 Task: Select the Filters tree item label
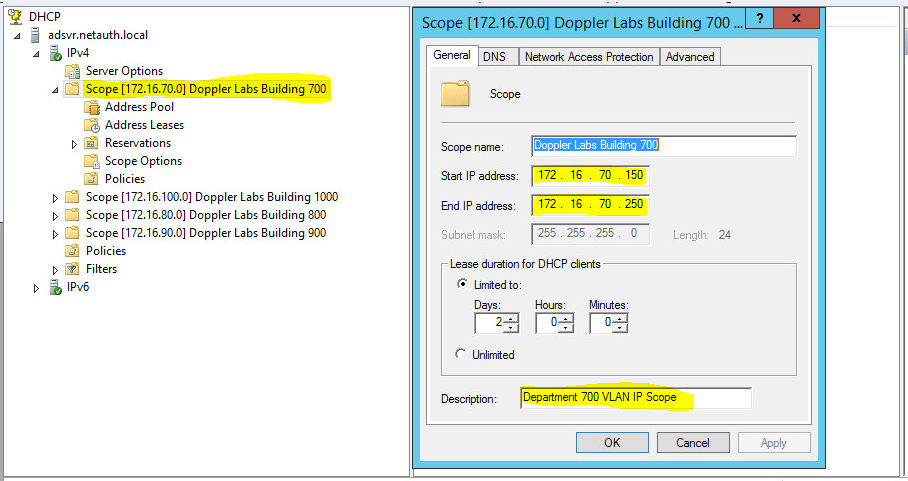[101, 269]
